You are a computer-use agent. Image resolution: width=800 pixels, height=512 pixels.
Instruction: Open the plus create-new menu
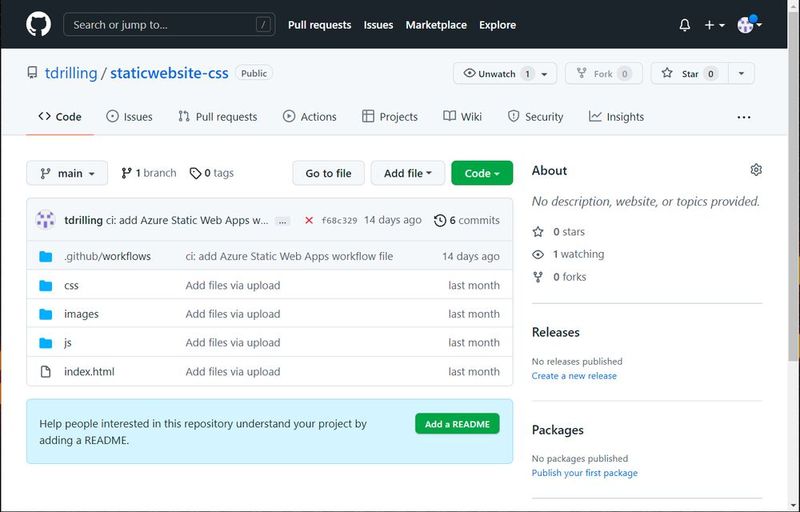point(714,24)
